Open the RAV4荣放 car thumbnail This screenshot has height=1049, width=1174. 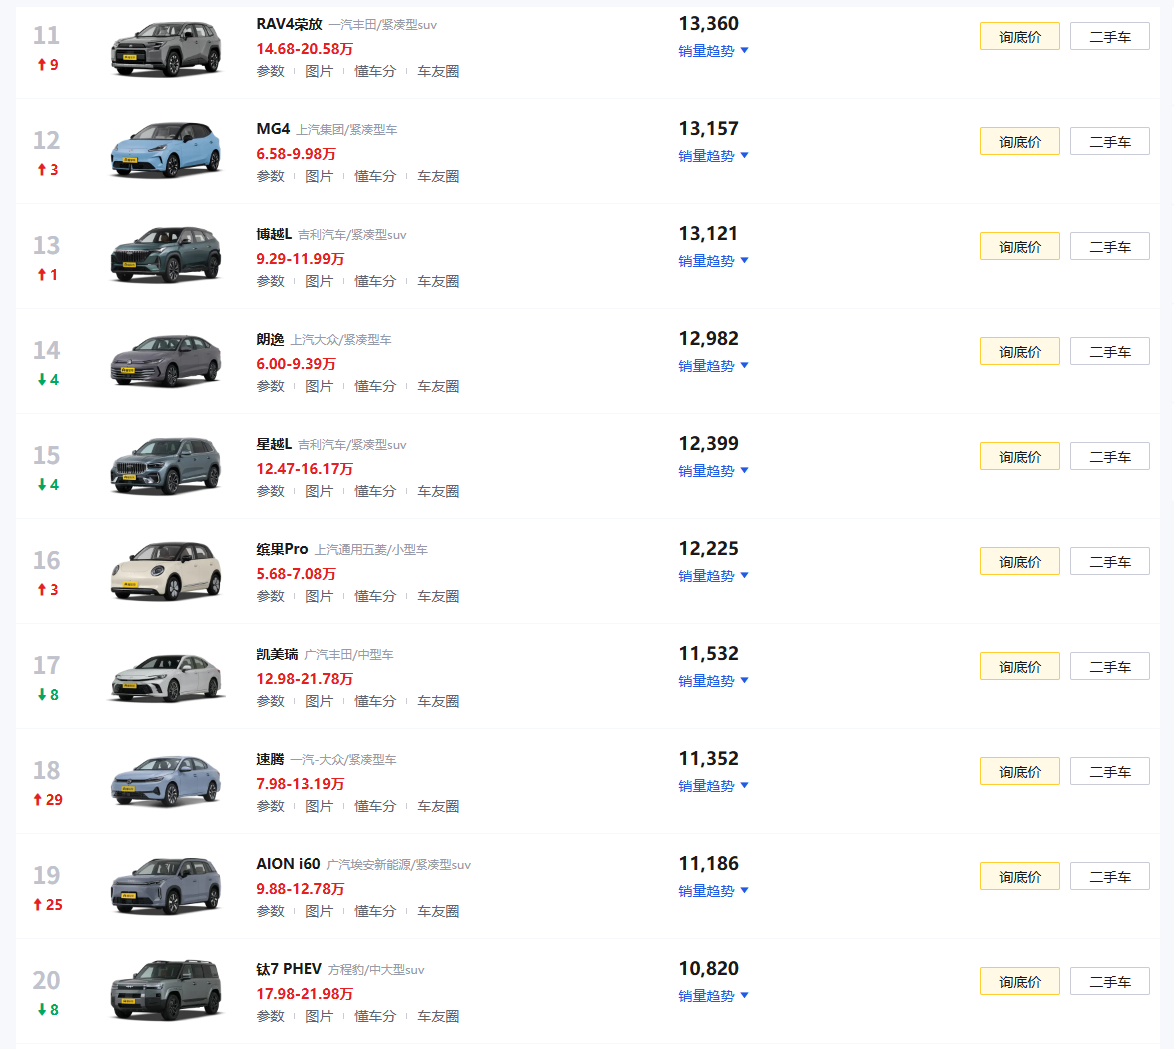tap(165, 49)
